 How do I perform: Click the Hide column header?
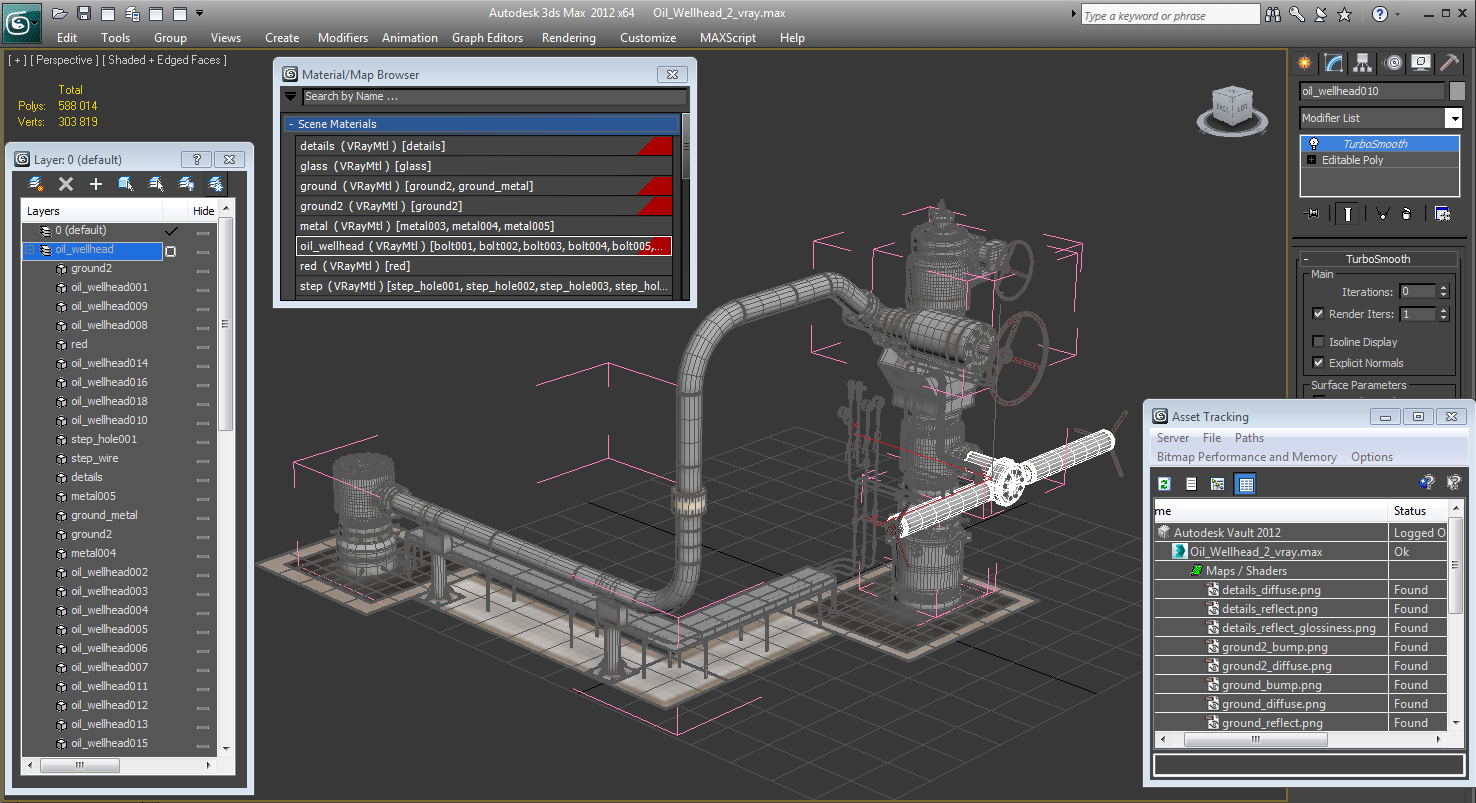(x=203, y=211)
